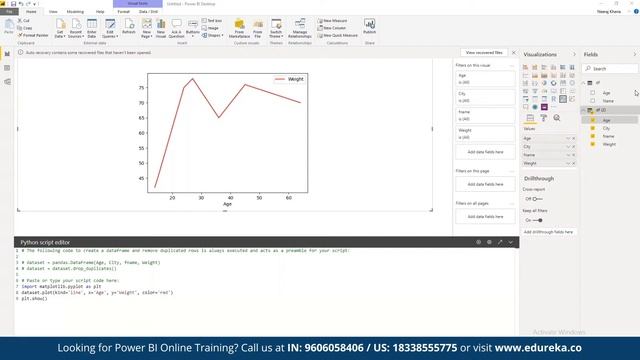The image size is (640, 360).
Task: Click the Fields Search box
Action: tap(610, 69)
